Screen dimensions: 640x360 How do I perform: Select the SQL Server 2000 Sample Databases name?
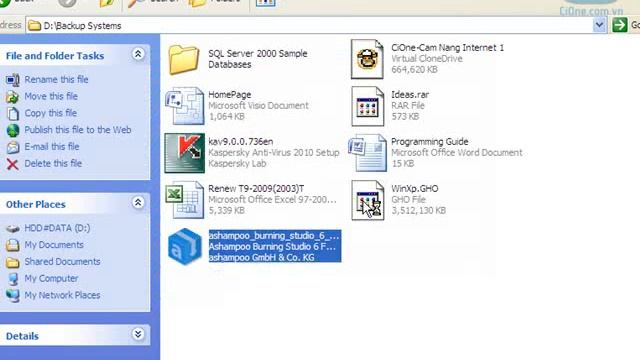(x=258, y=59)
